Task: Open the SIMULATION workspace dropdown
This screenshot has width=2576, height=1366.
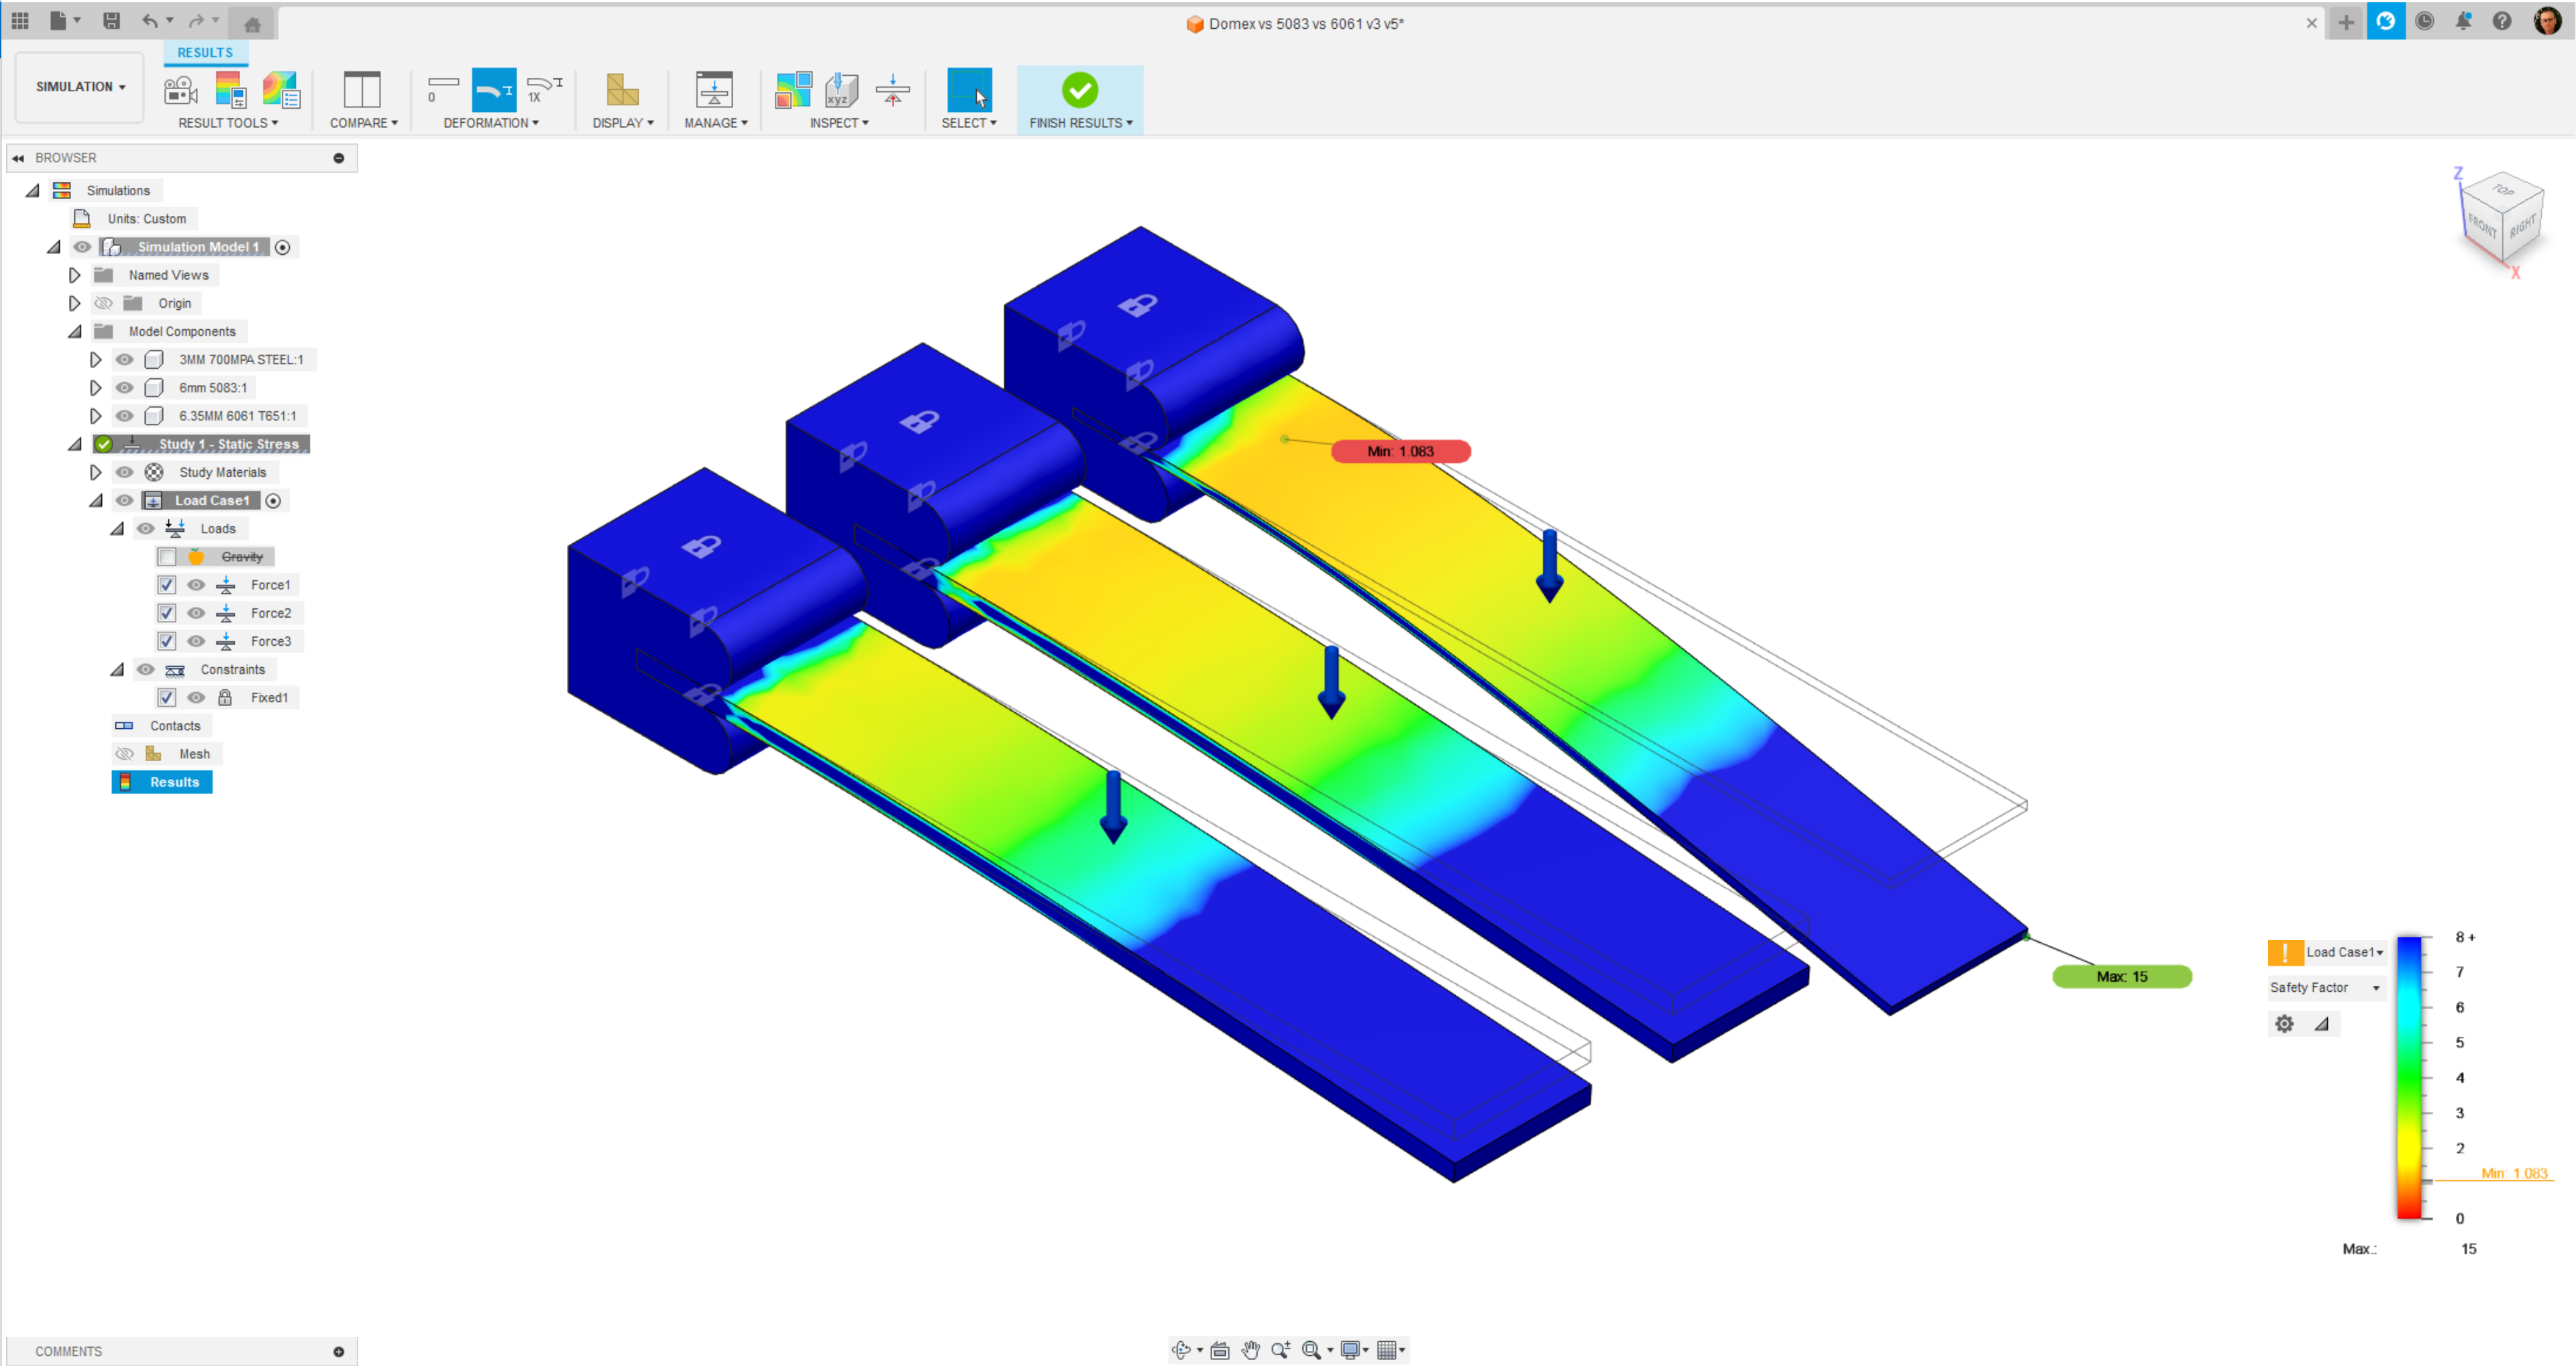Action: pos(80,87)
